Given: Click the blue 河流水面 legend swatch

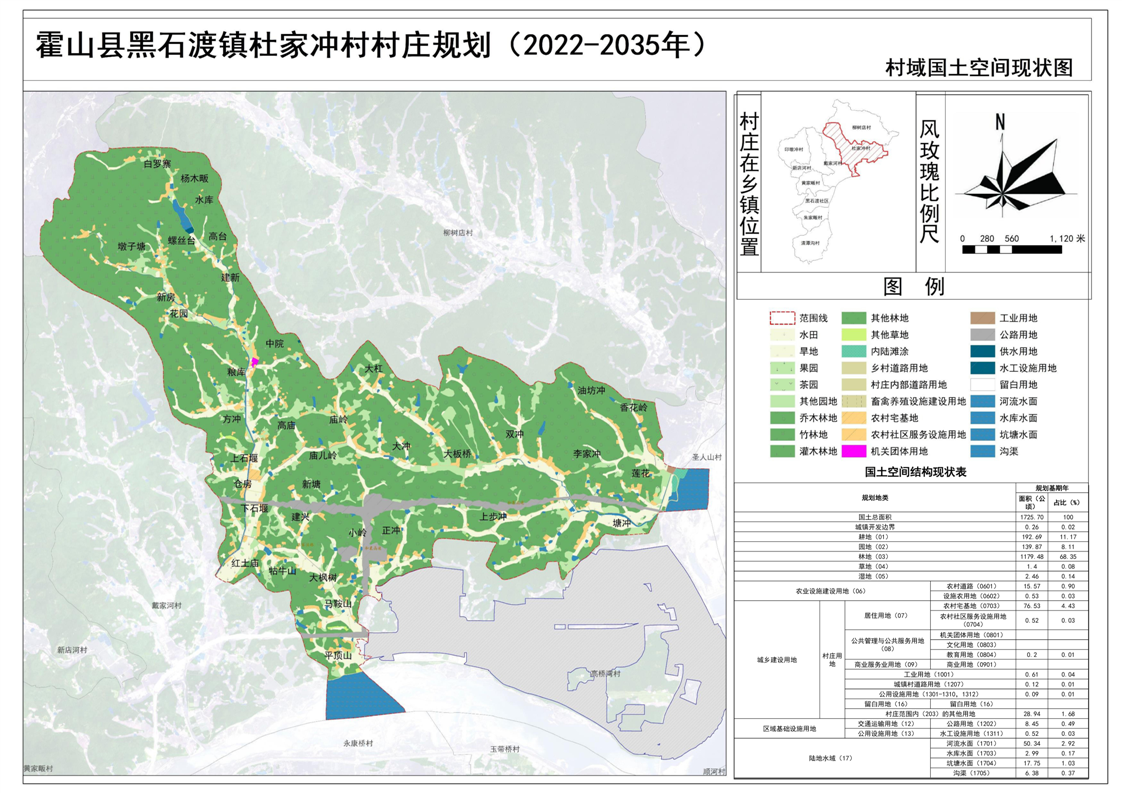Looking at the screenshot, I should [983, 402].
